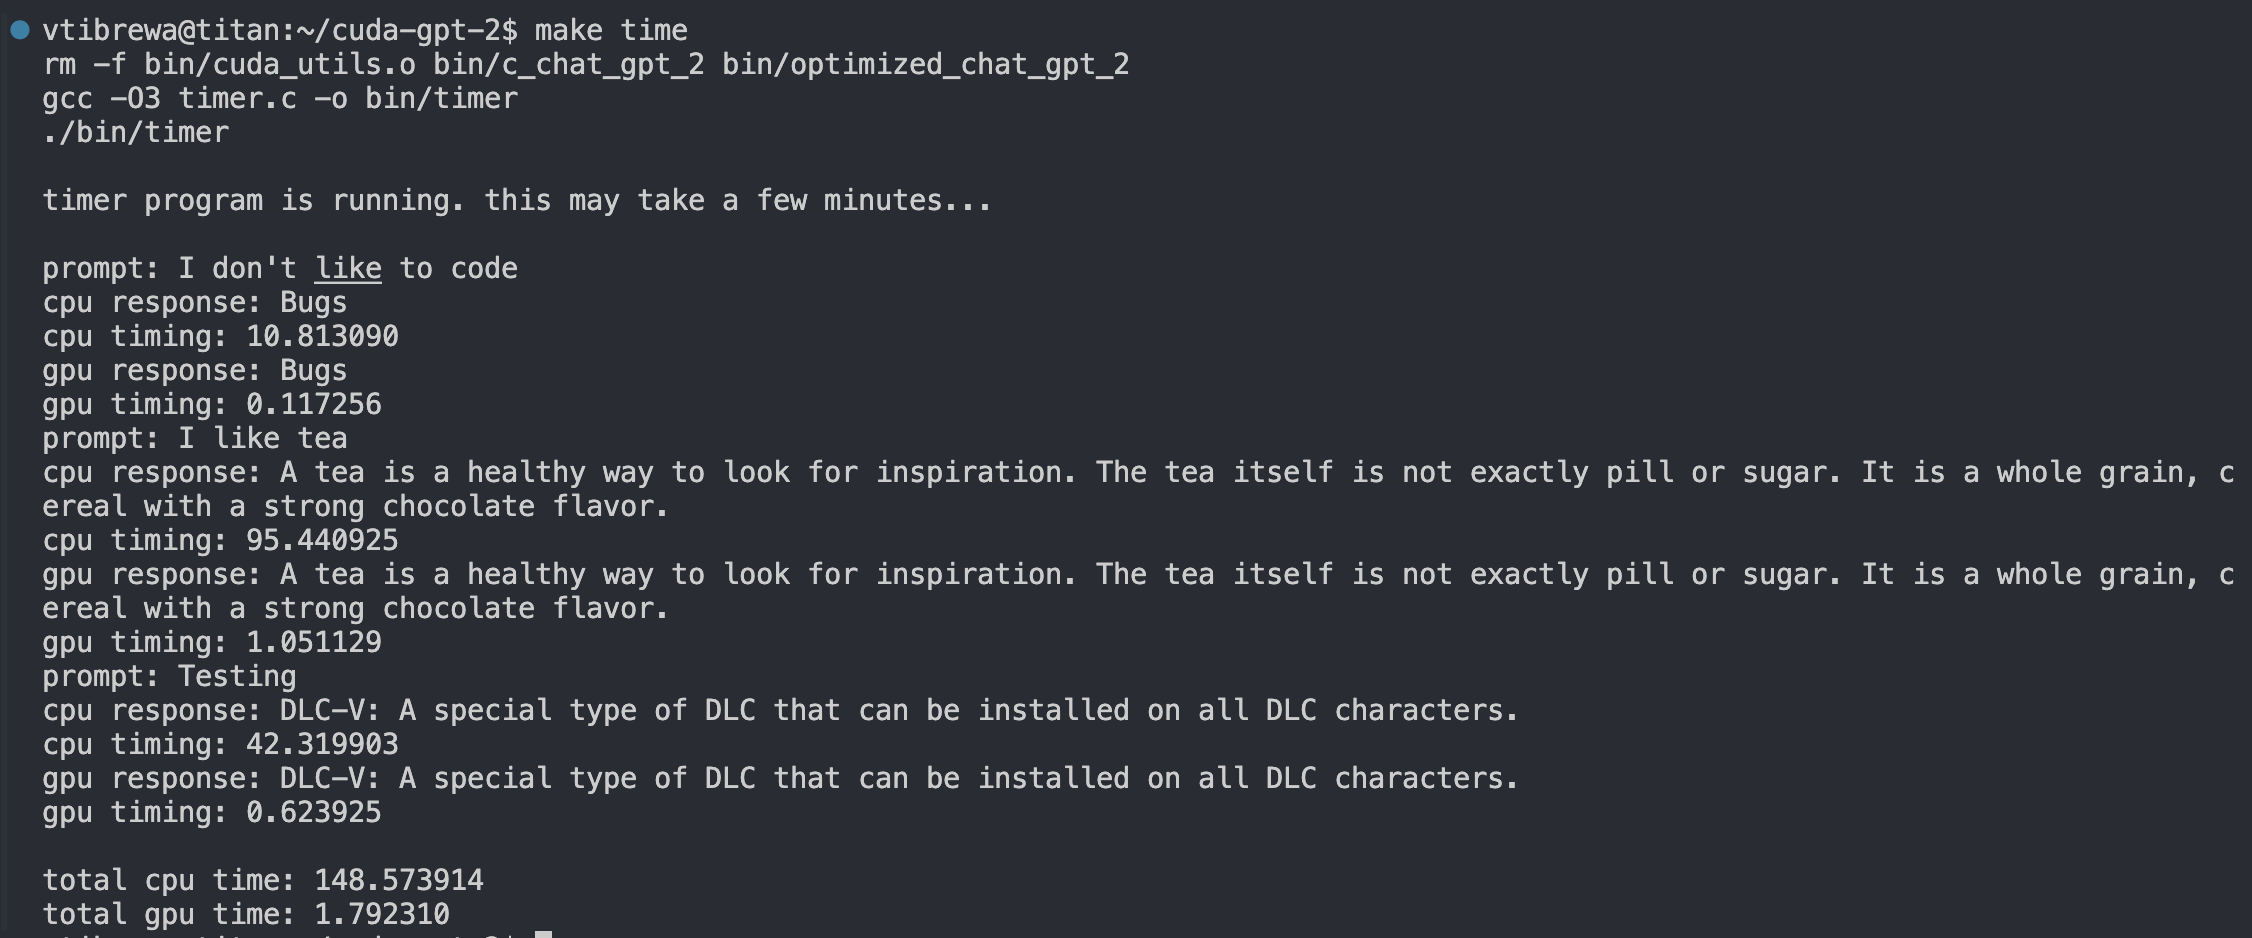The height and width of the screenshot is (938, 2252).
Task: Click the cpu timing value 10.813090
Action: click(322, 336)
